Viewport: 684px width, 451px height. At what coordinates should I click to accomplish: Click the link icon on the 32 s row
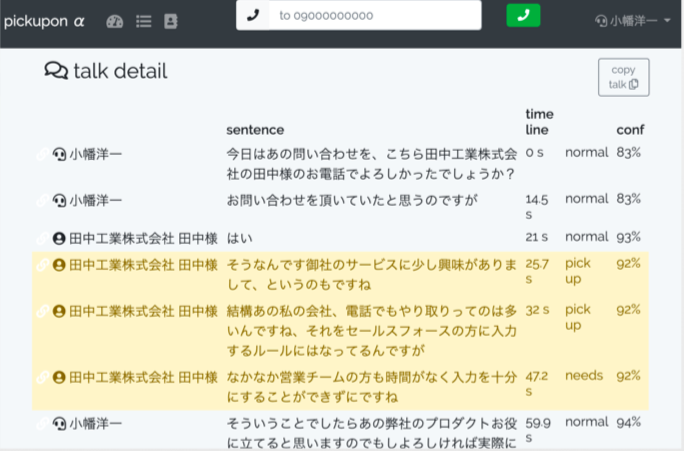tap(41, 310)
